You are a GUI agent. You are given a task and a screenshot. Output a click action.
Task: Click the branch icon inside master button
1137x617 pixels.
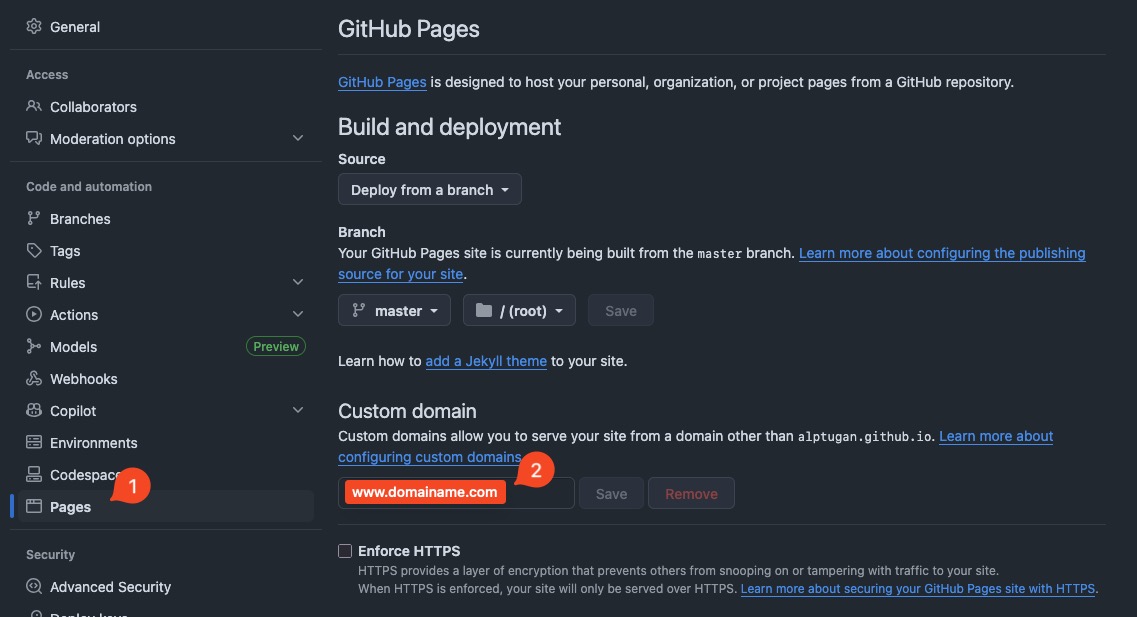point(358,310)
